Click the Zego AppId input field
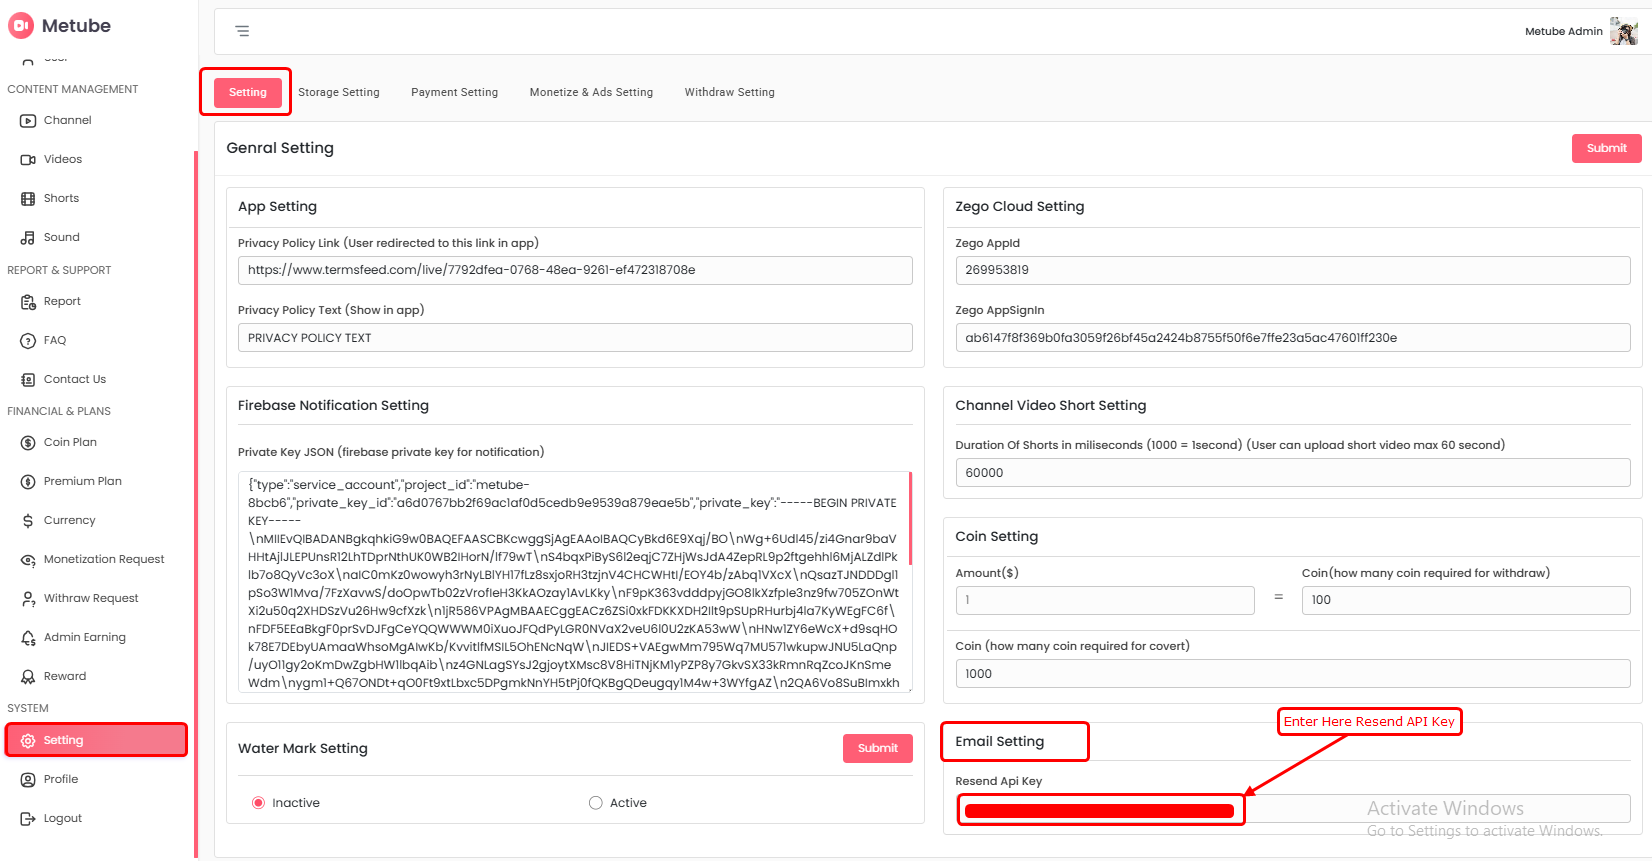 point(1292,270)
